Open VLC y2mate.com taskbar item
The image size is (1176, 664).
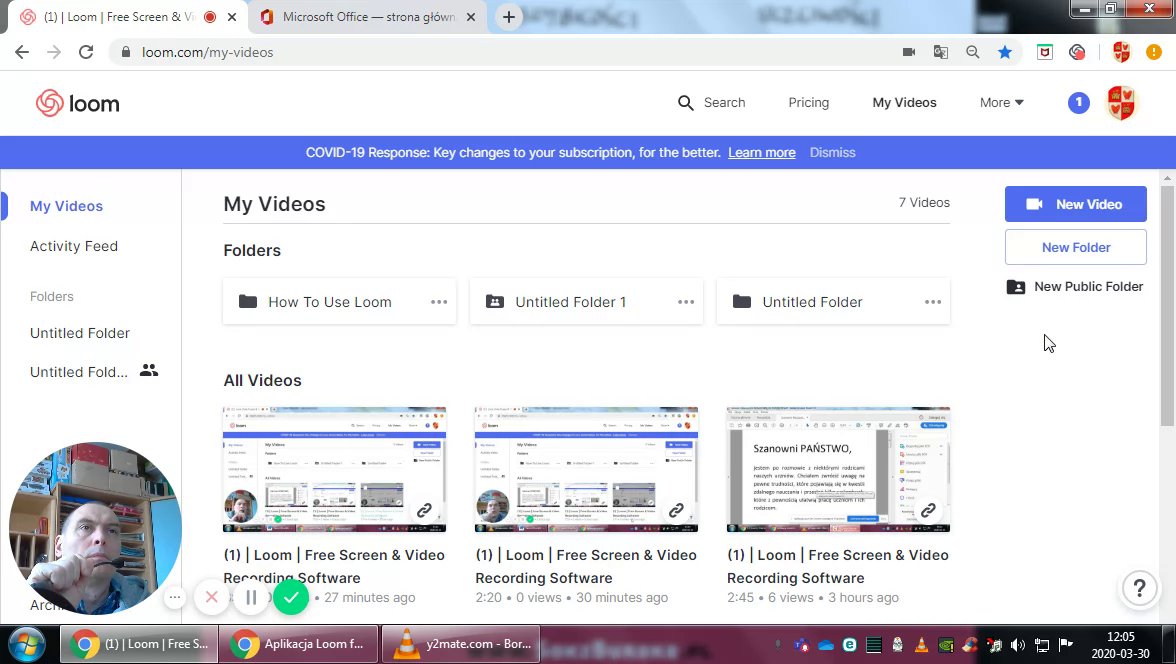pyautogui.click(x=461, y=644)
